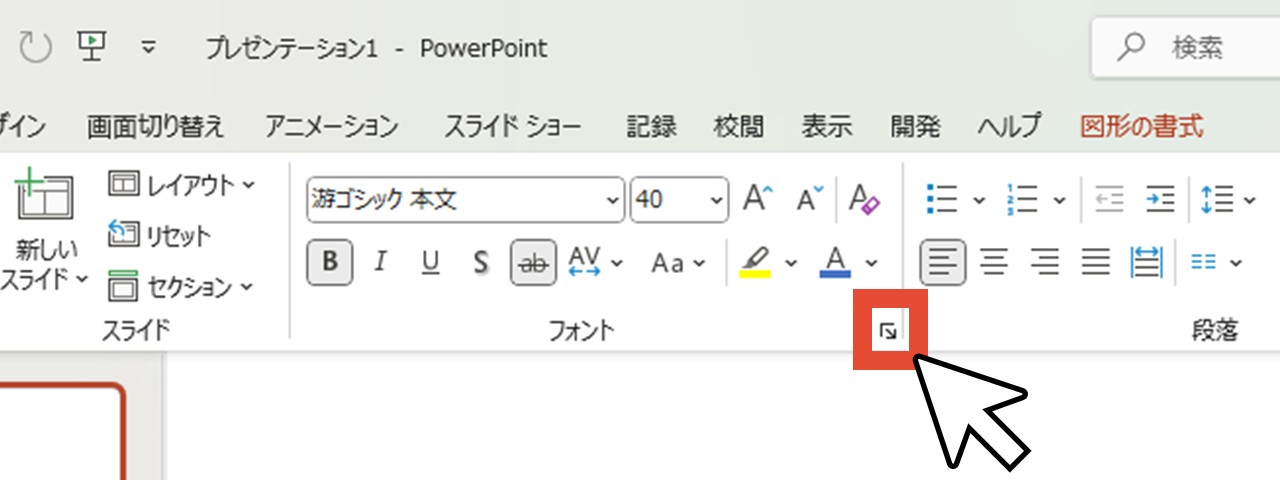Screen dimensions: 1280x480
Task: Open the 画面切り替え tab
Action: (x=155, y=127)
